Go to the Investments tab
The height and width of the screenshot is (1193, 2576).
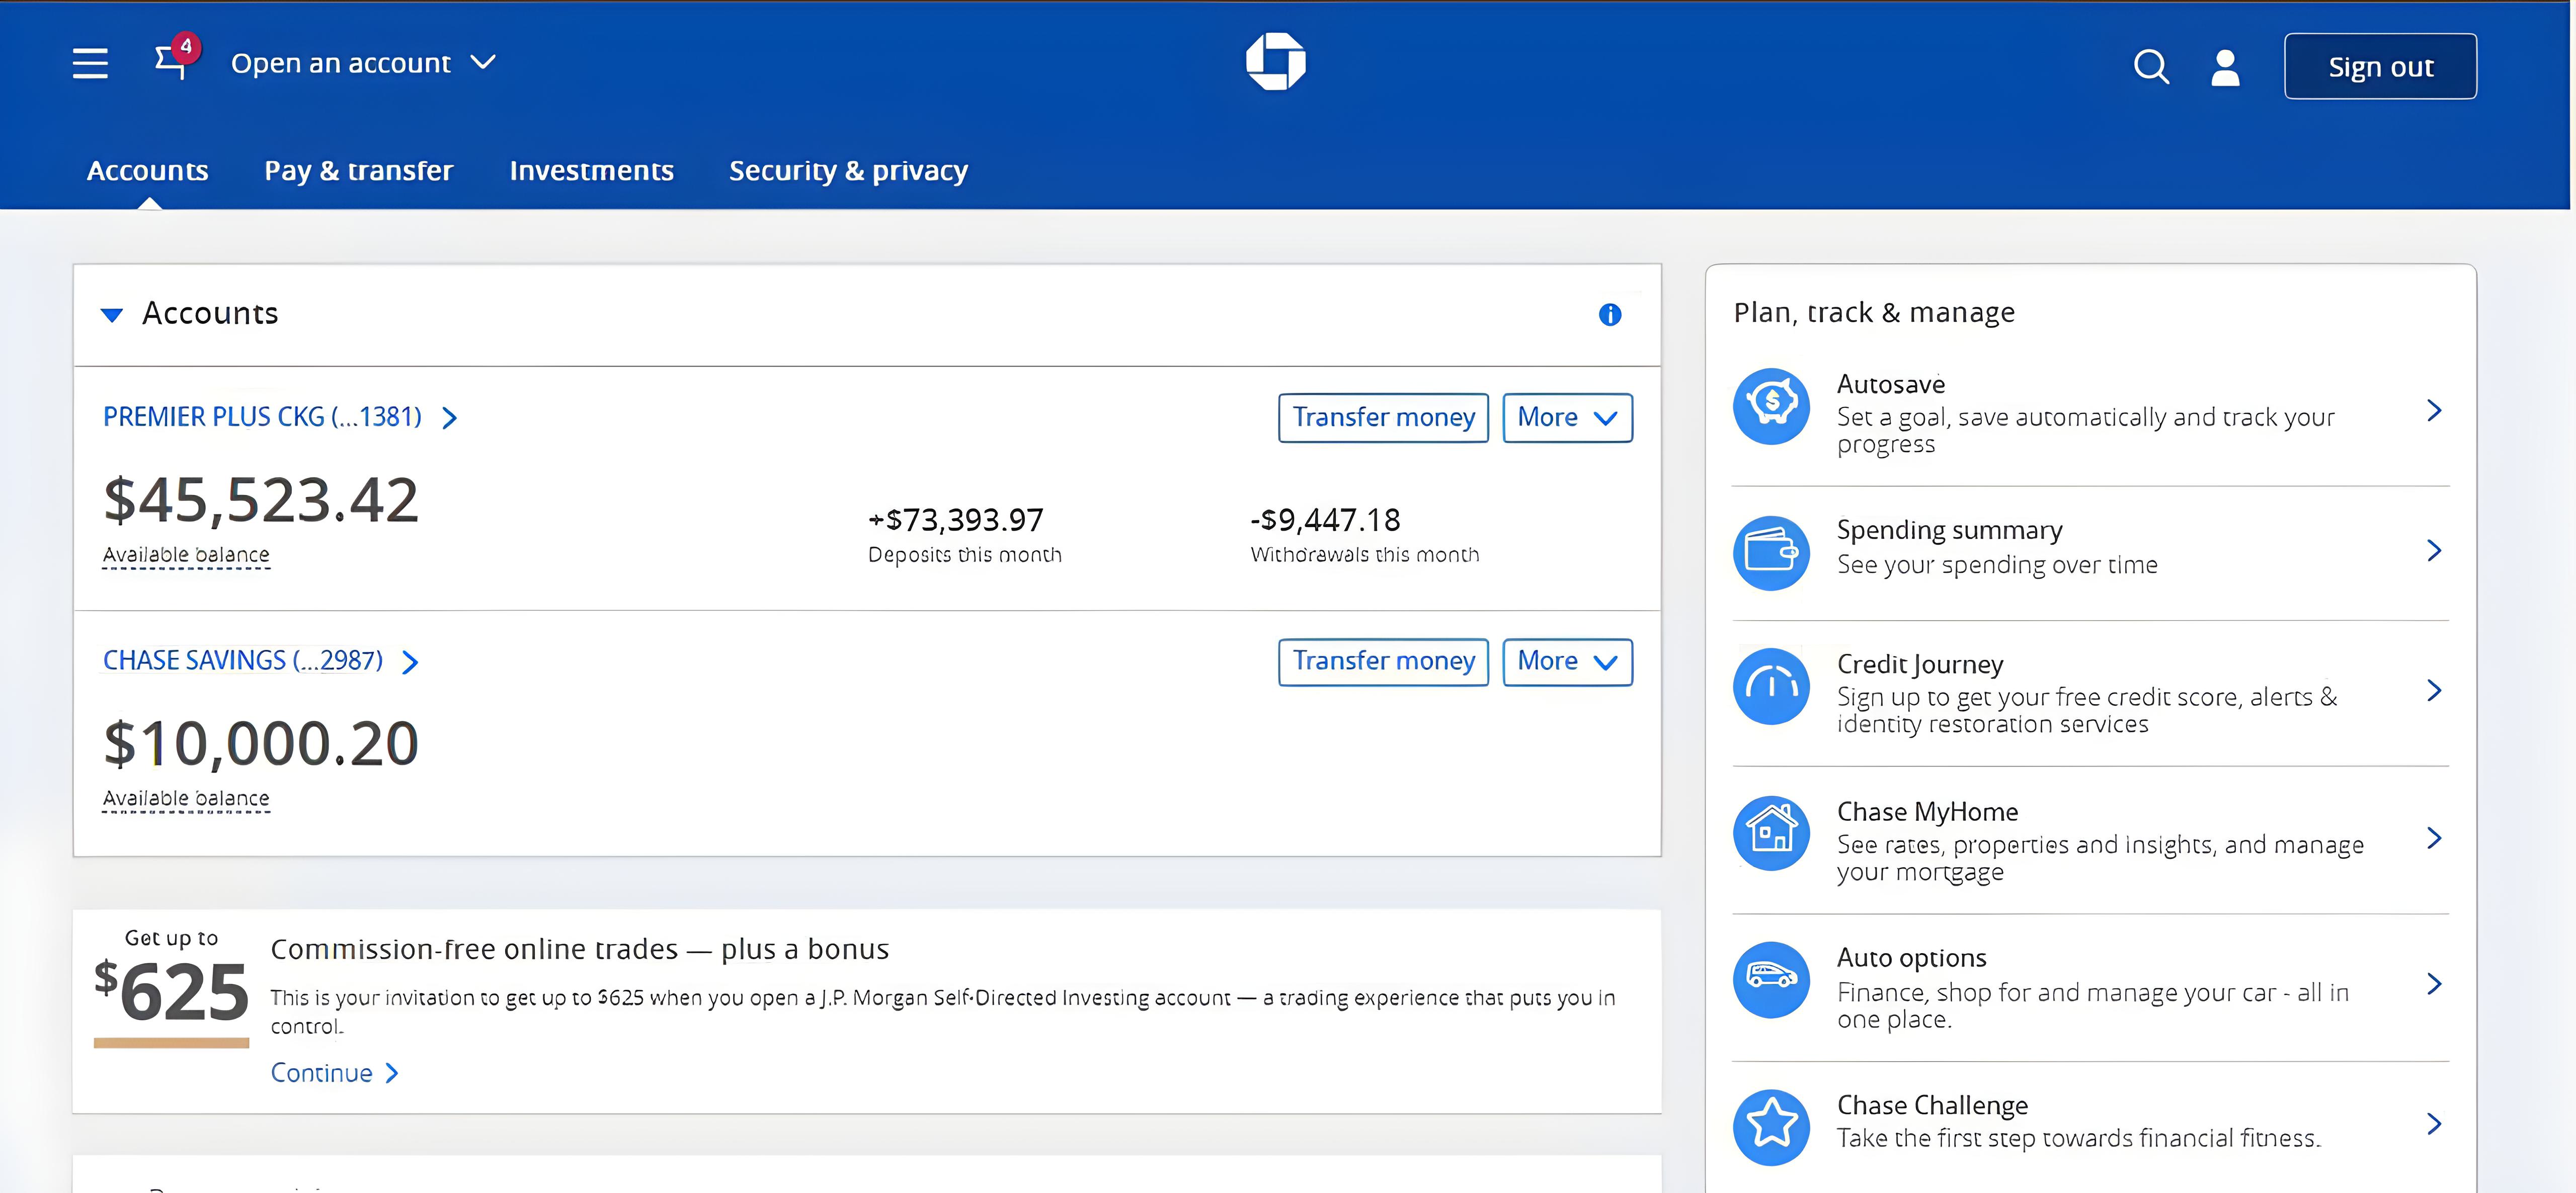tap(591, 171)
